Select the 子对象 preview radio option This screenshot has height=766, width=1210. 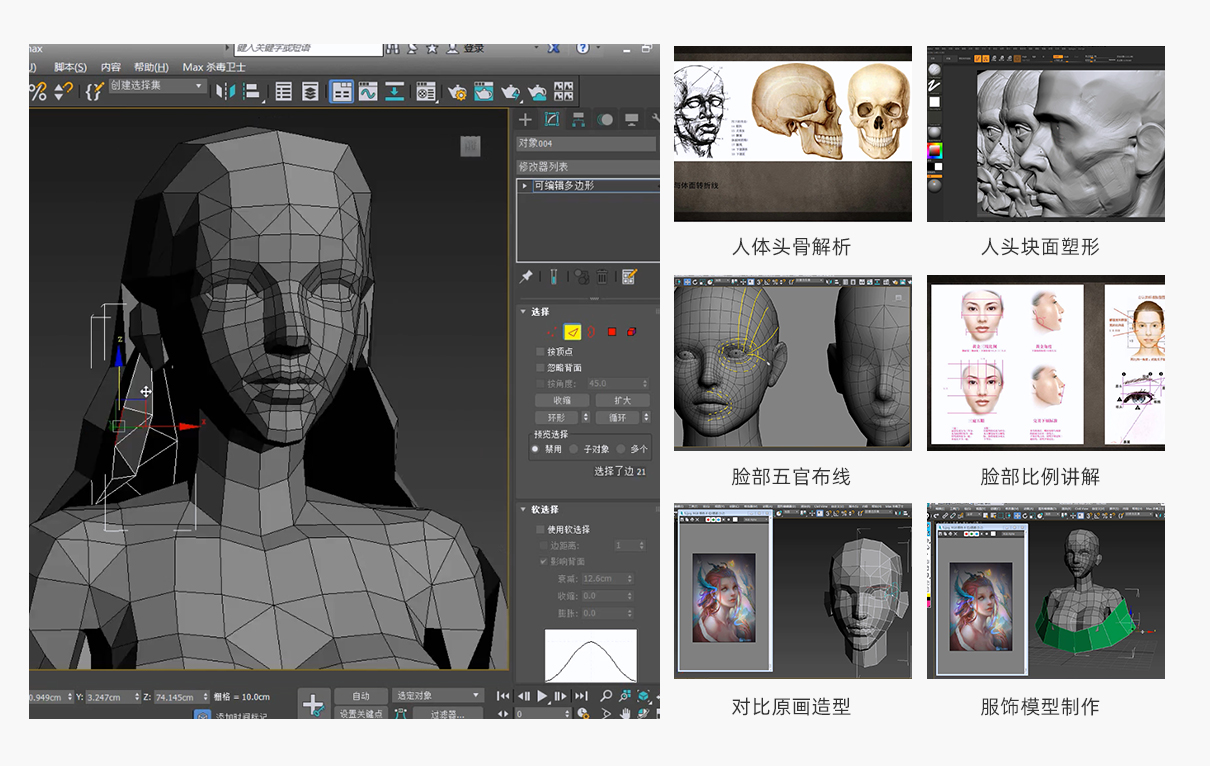pyautogui.click(x=574, y=450)
